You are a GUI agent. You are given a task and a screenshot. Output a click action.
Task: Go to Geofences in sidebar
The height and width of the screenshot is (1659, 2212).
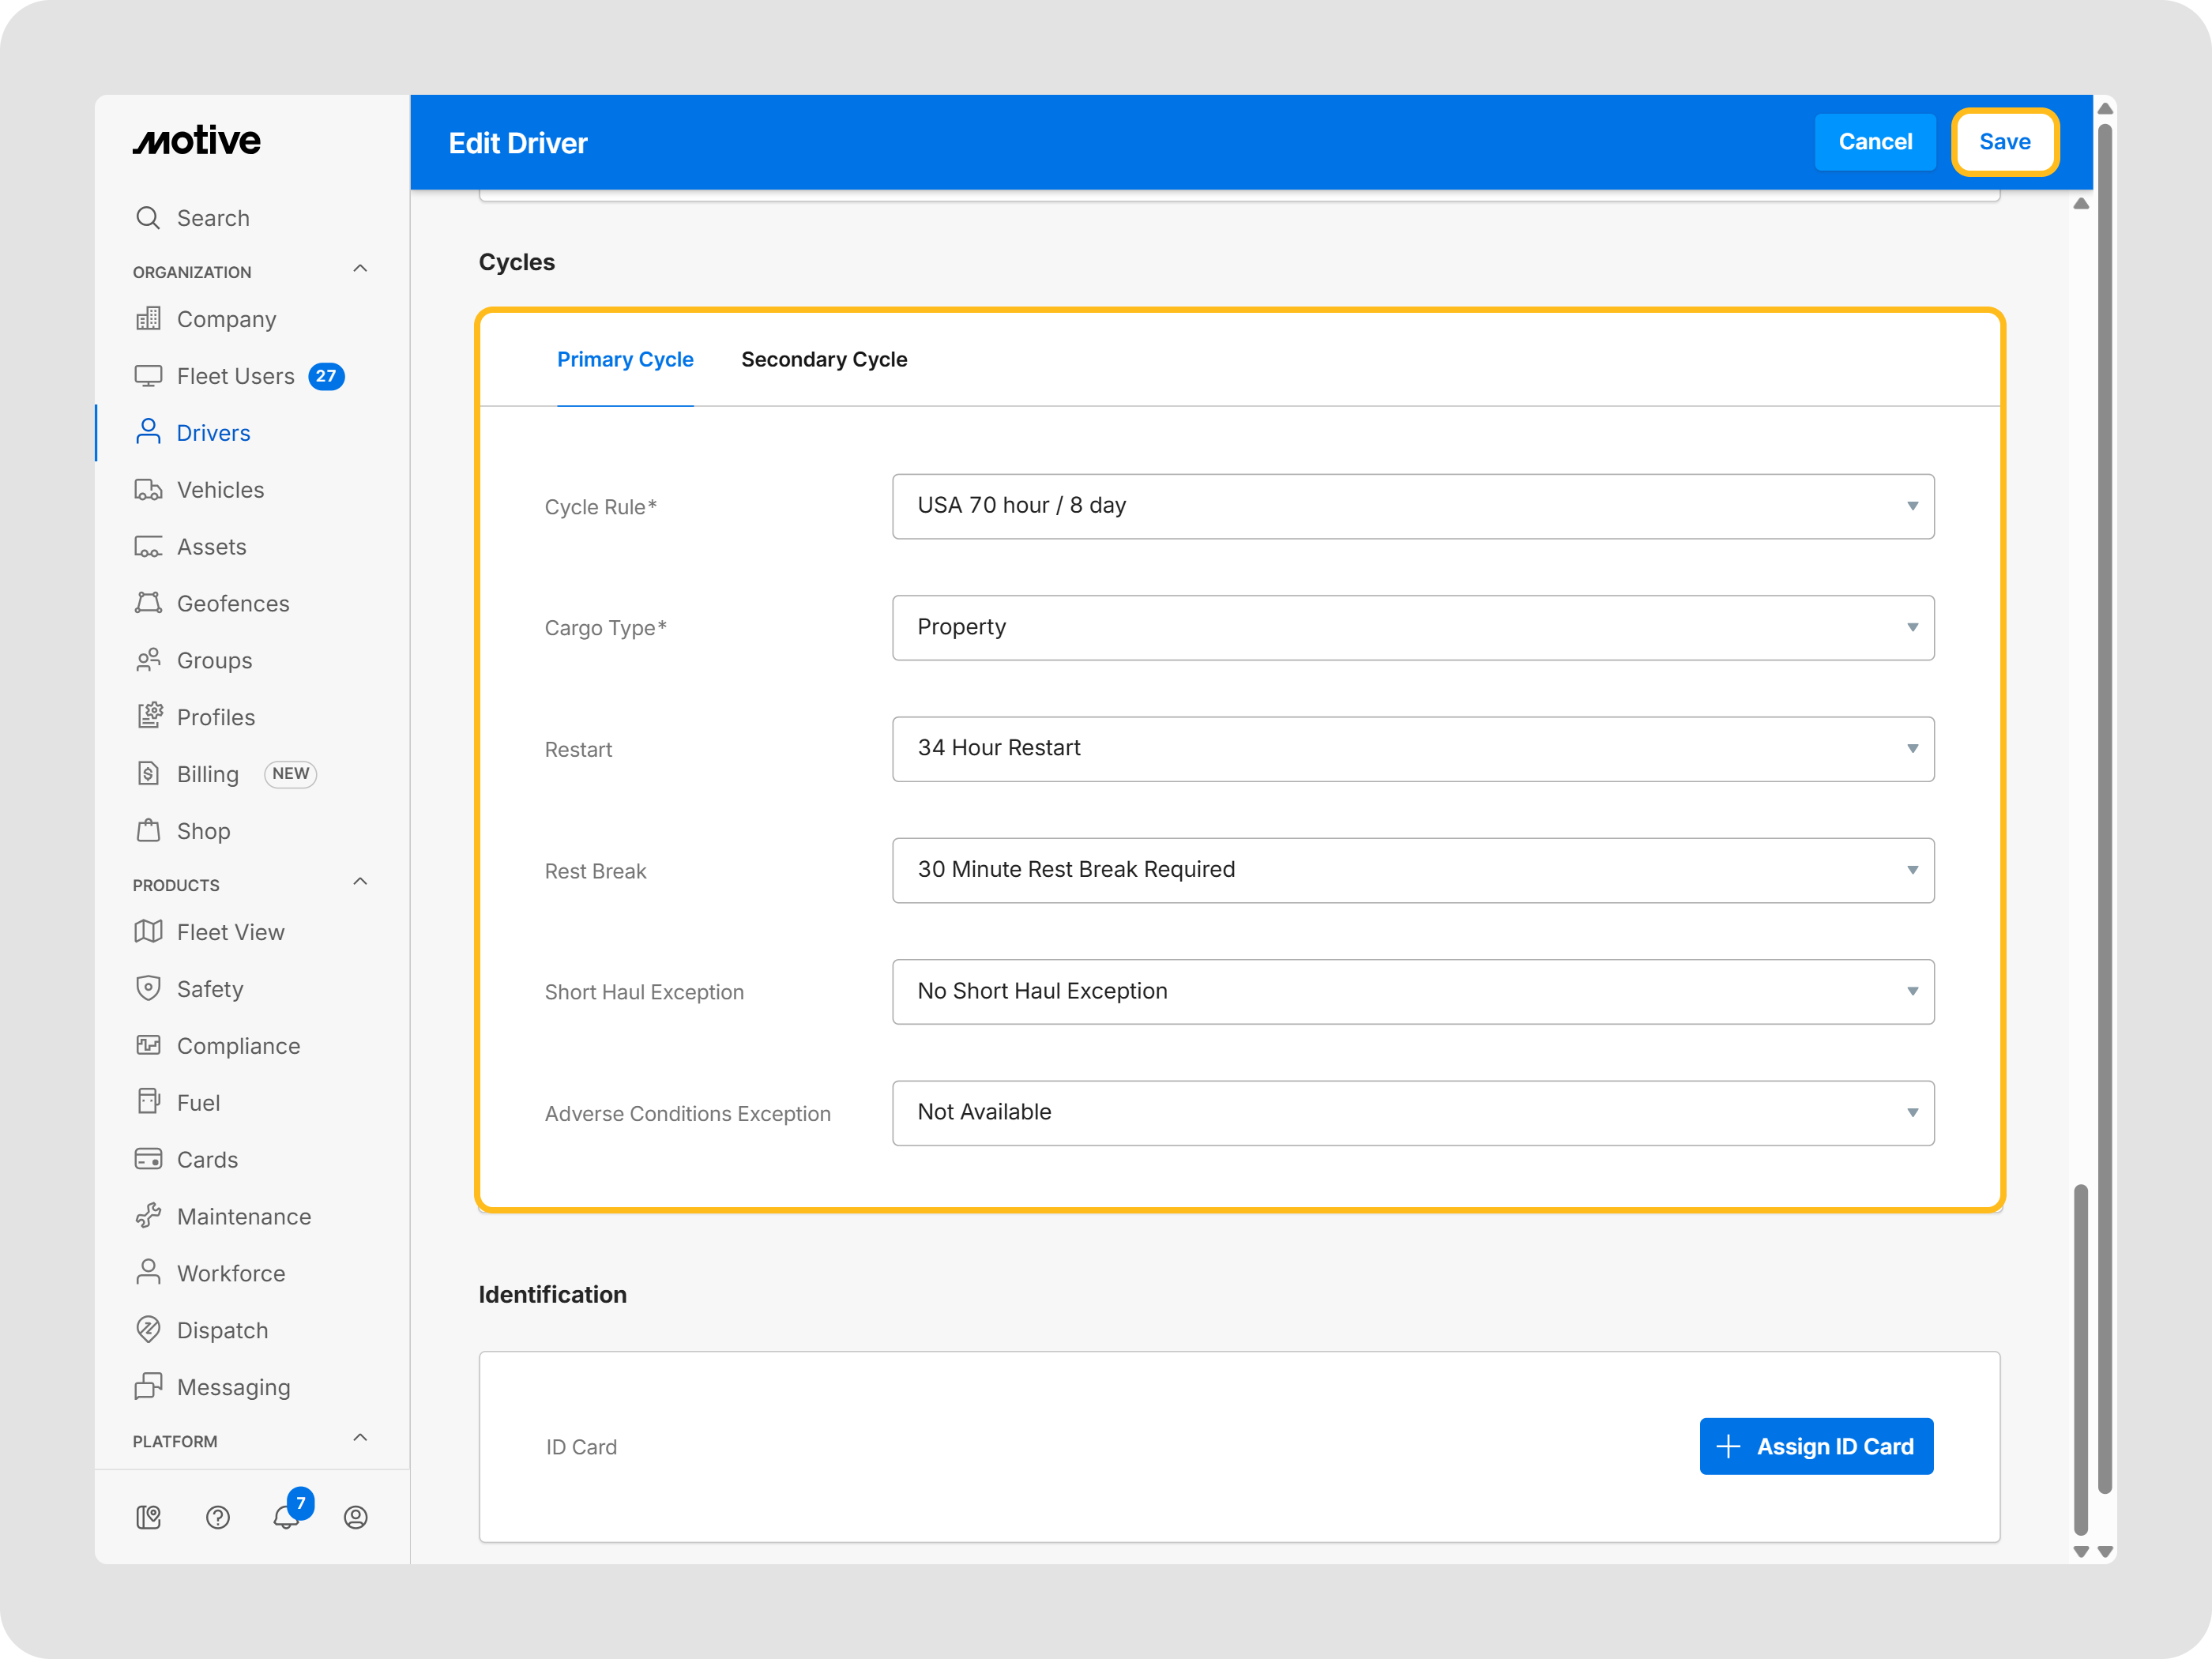(x=232, y=604)
